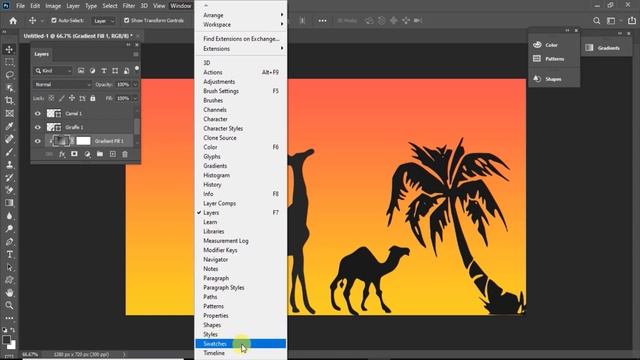640x360 pixels.
Task: Open the Patterns collapsed panel
Action: (554, 59)
